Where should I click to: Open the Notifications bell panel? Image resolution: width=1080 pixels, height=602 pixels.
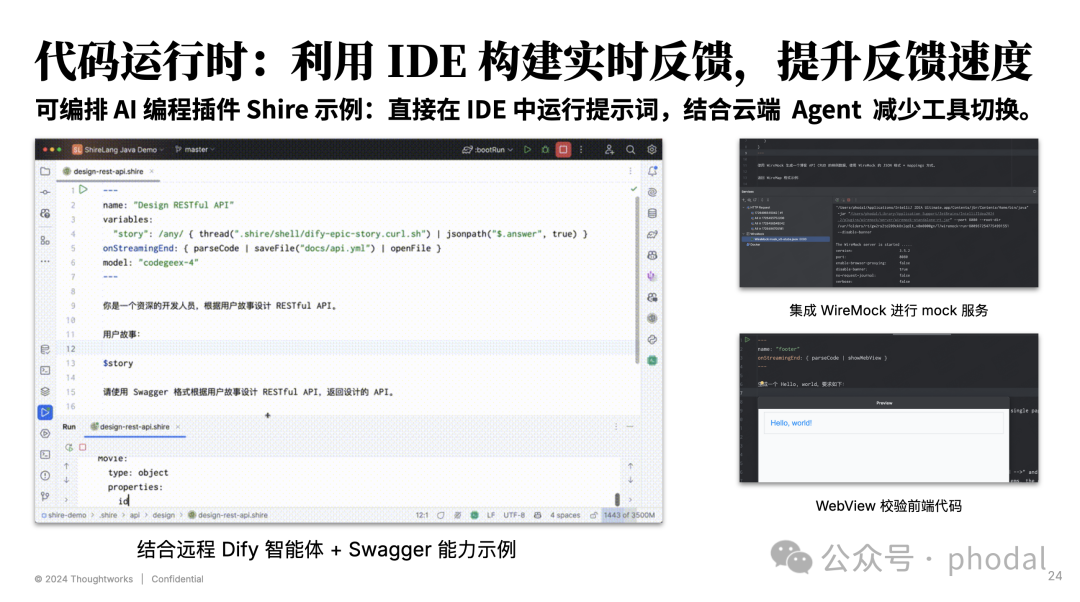pos(652,171)
